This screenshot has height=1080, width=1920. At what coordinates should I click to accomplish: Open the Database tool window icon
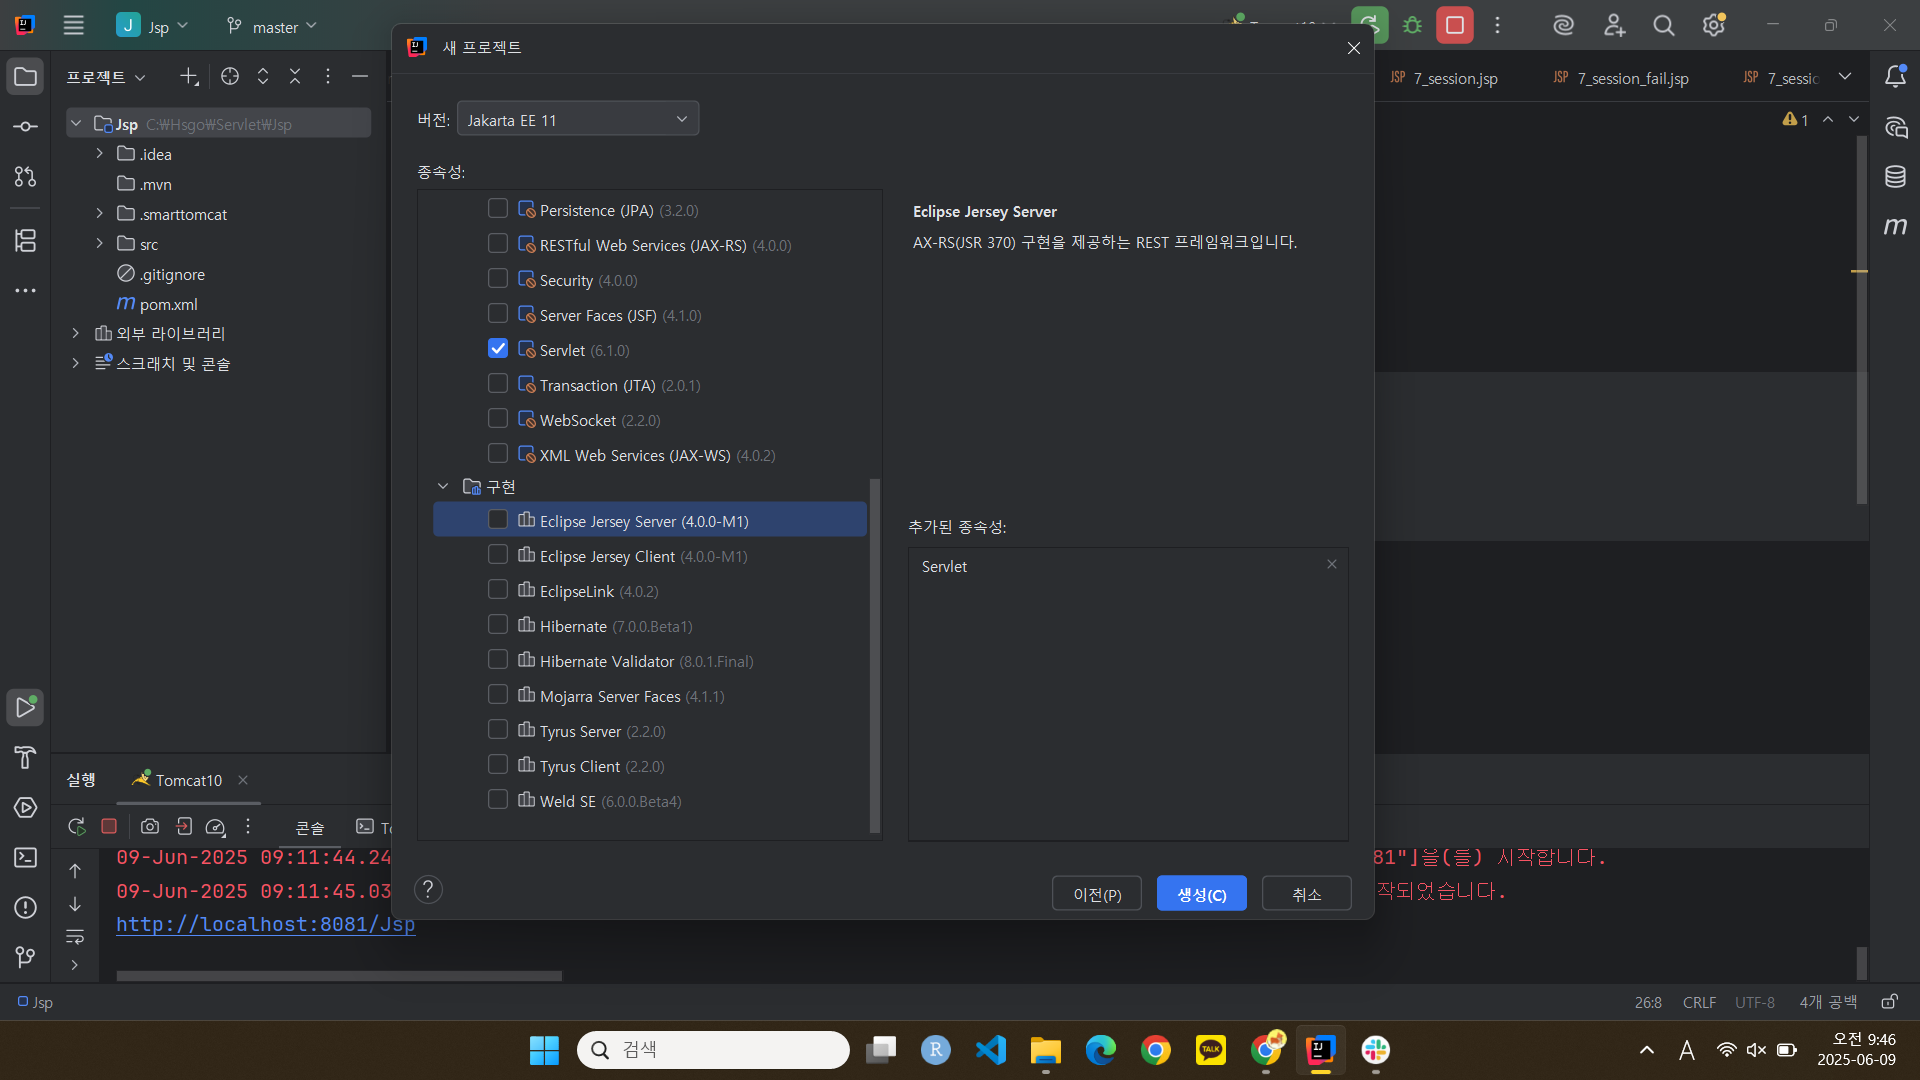1895,177
